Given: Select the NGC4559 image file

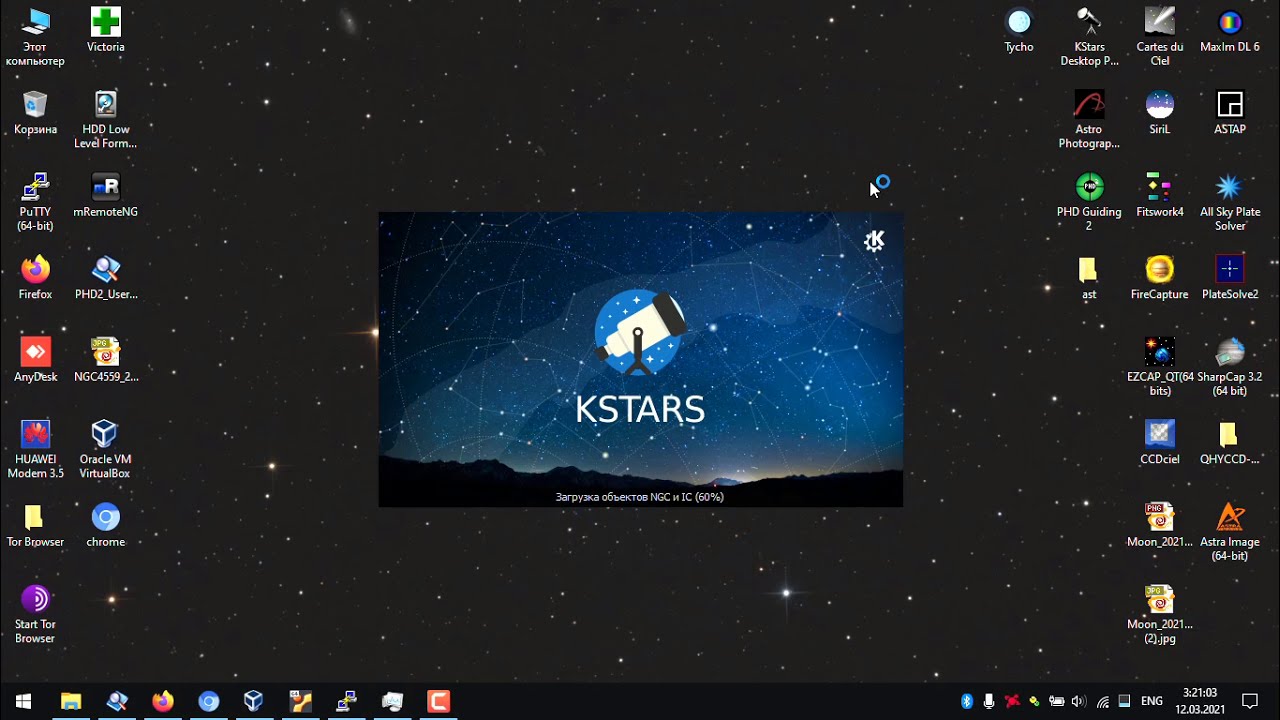Looking at the screenshot, I should [x=105, y=361].
